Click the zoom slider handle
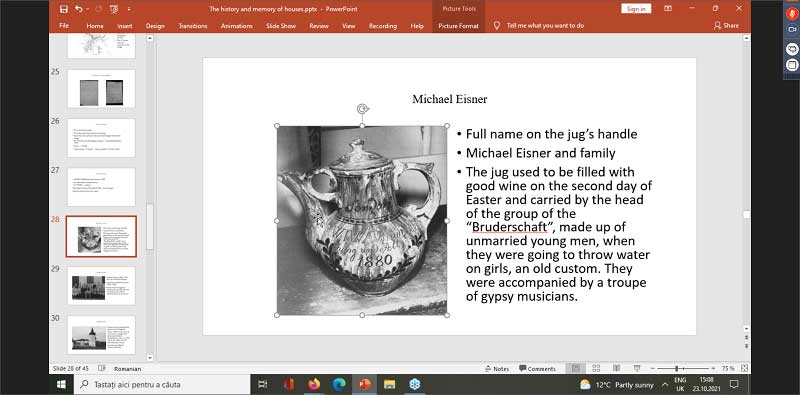800x395 pixels. pyautogui.click(x=677, y=368)
